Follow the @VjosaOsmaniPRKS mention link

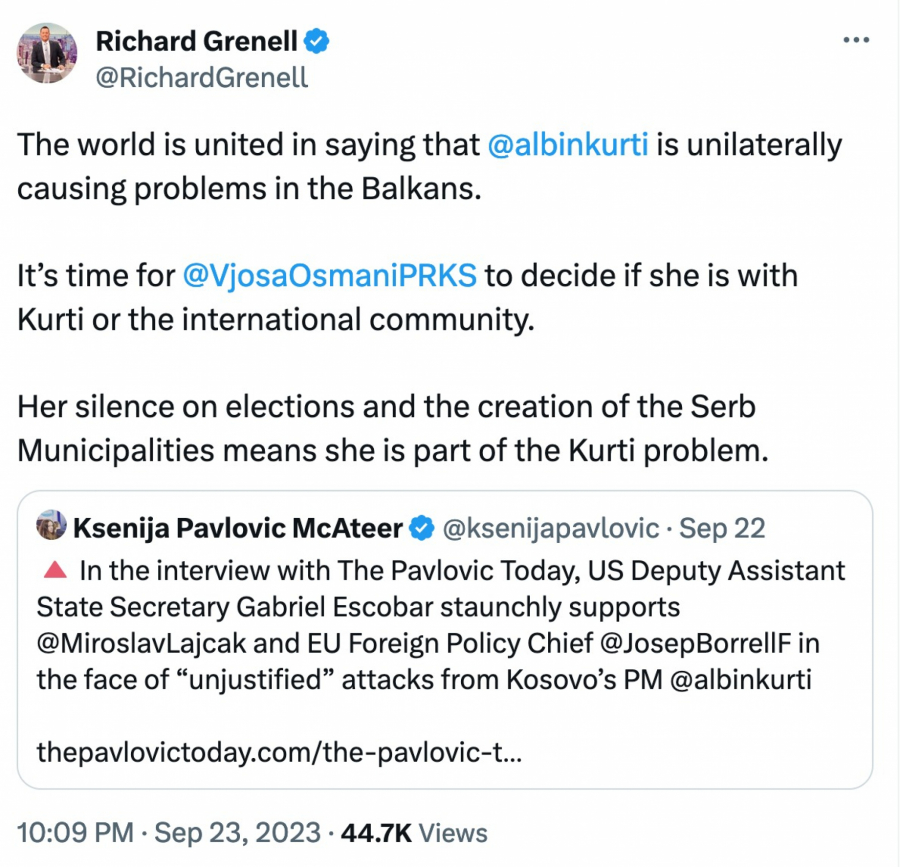coord(330,274)
